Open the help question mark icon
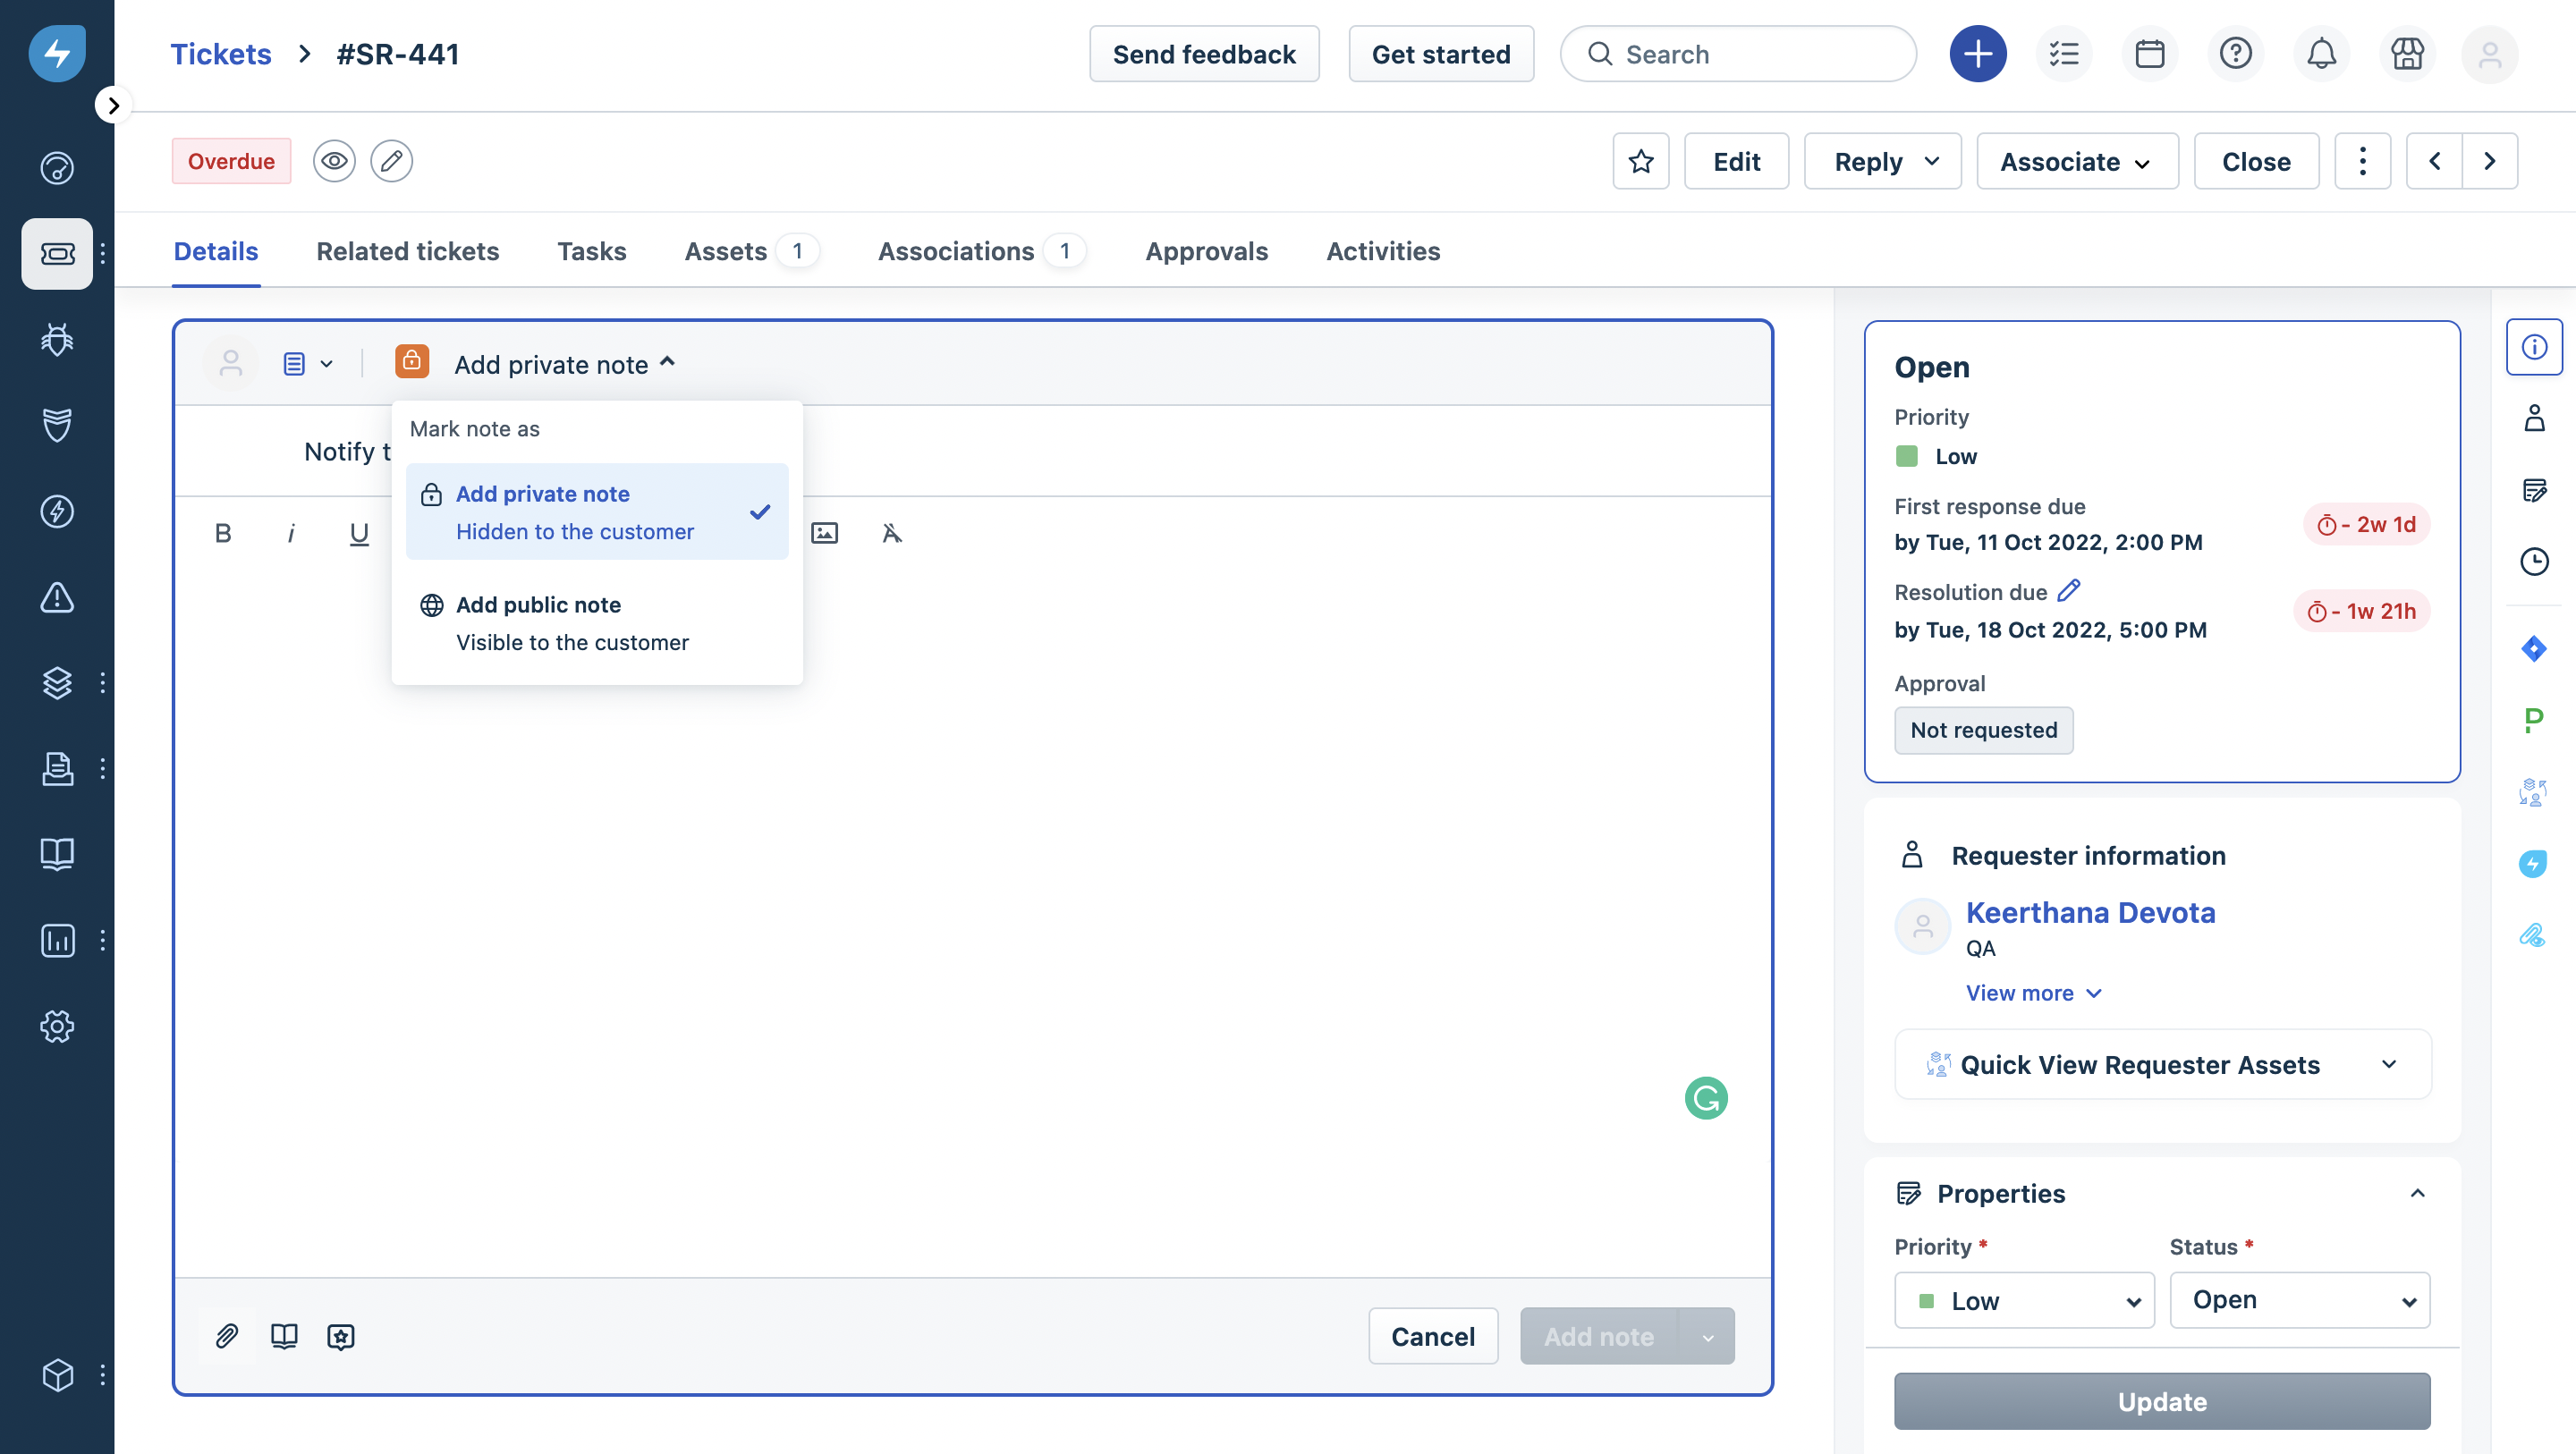This screenshot has width=2576, height=1454. (x=2235, y=54)
